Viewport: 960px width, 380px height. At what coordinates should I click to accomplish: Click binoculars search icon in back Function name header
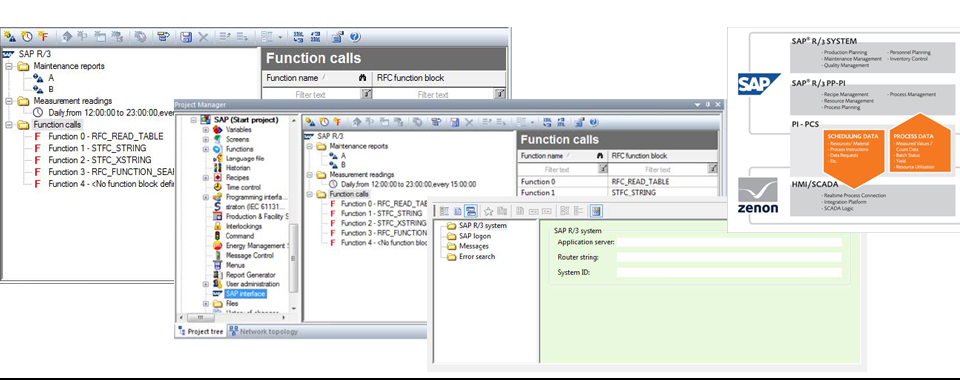pyautogui.click(x=362, y=78)
